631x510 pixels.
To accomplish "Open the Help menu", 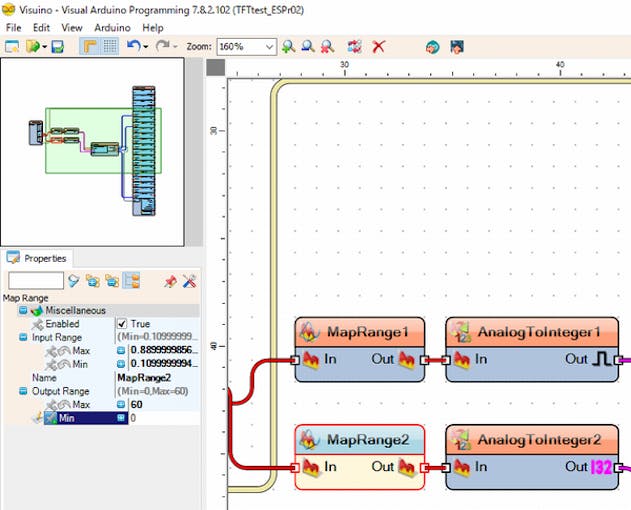I will (x=153, y=28).
